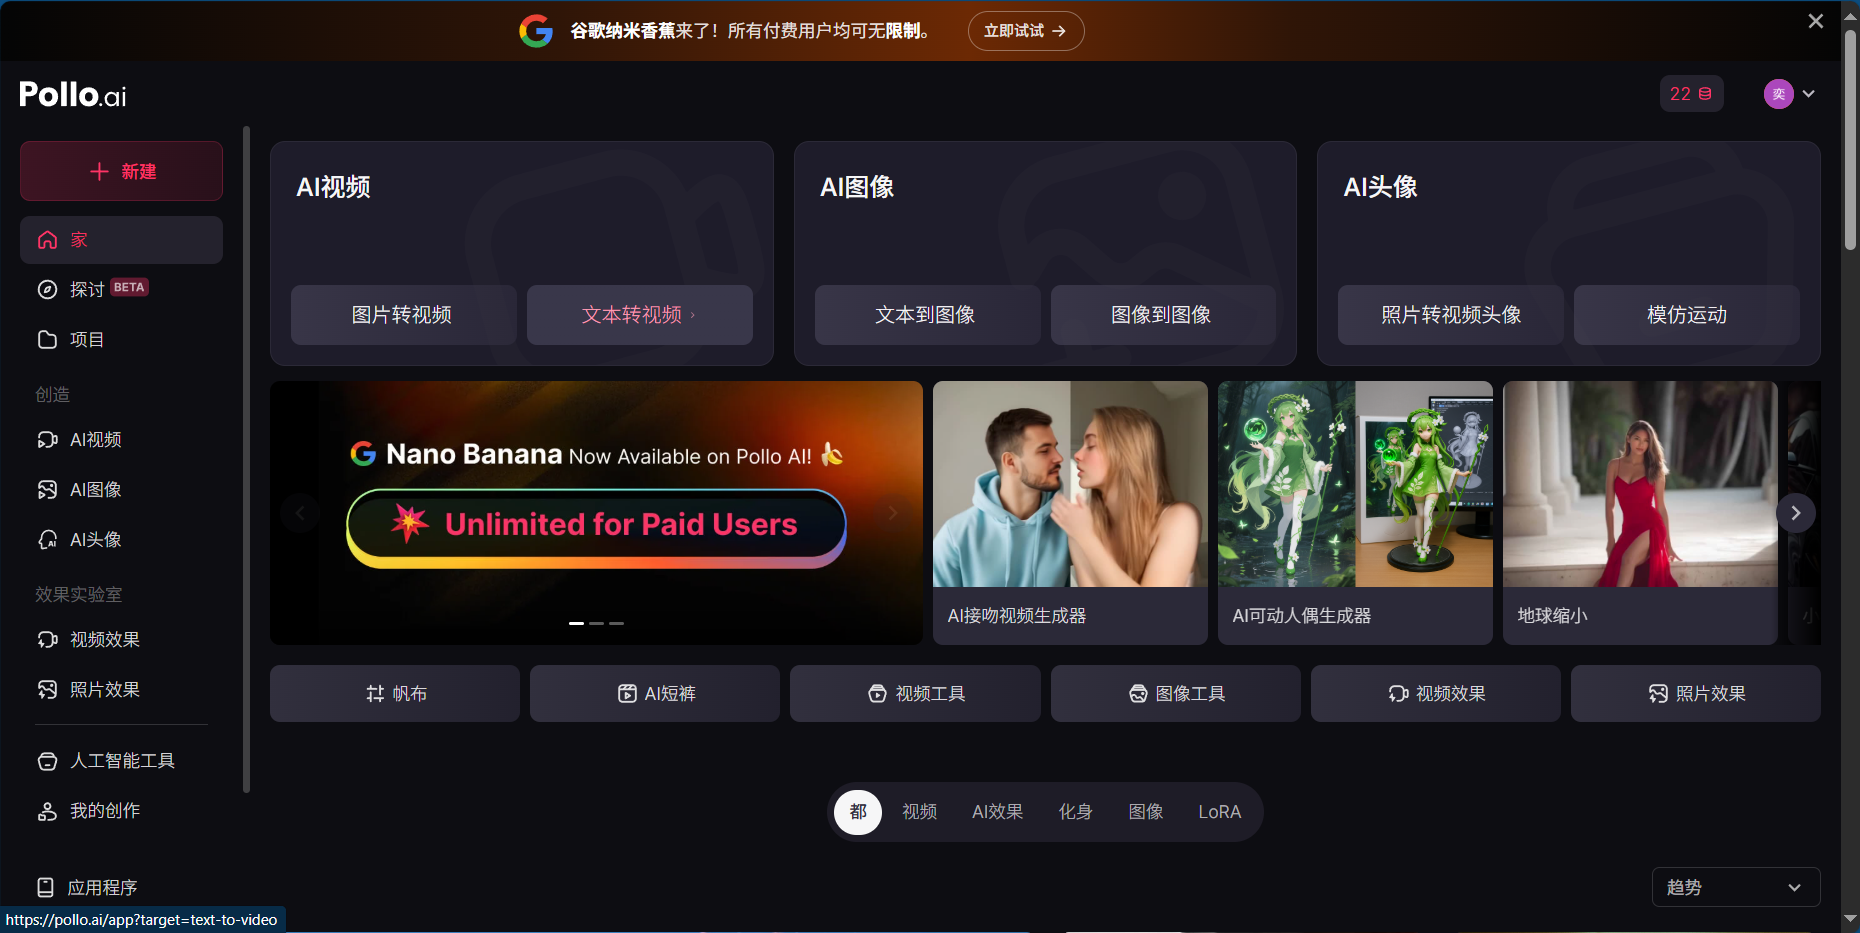Close the top promotional banner
The image size is (1860, 933).
click(1816, 21)
